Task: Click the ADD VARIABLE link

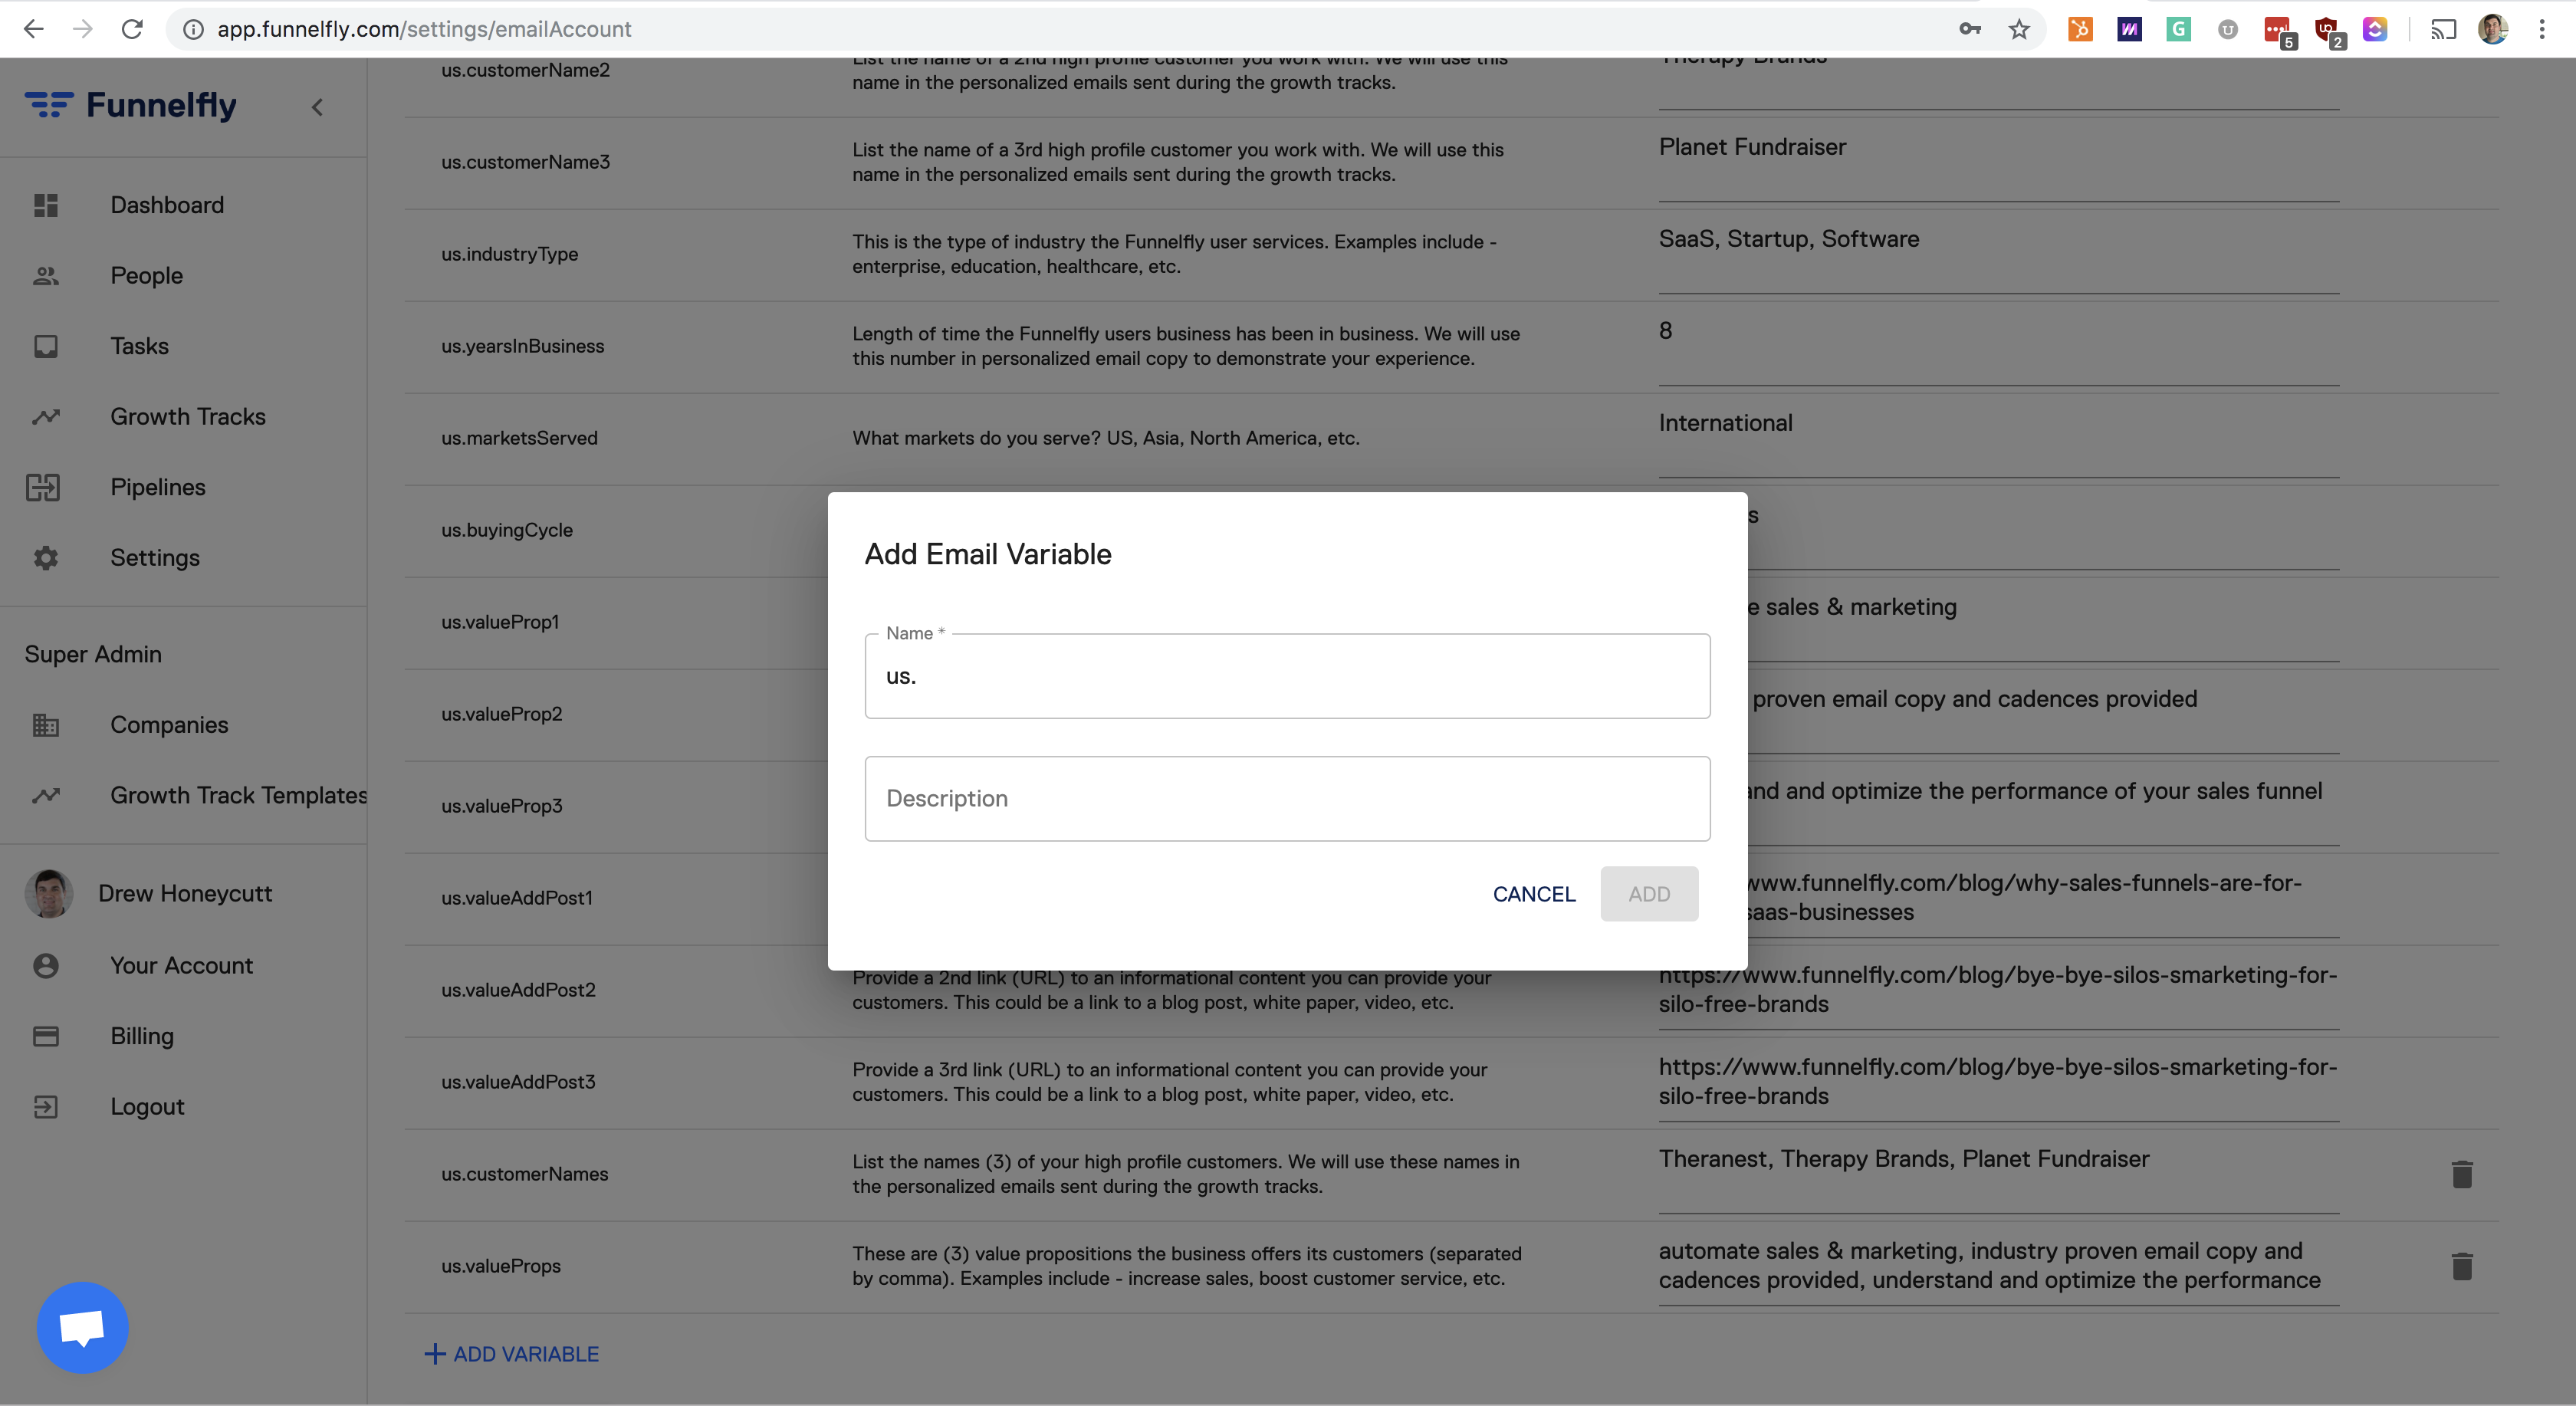Action: click(x=512, y=1354)
